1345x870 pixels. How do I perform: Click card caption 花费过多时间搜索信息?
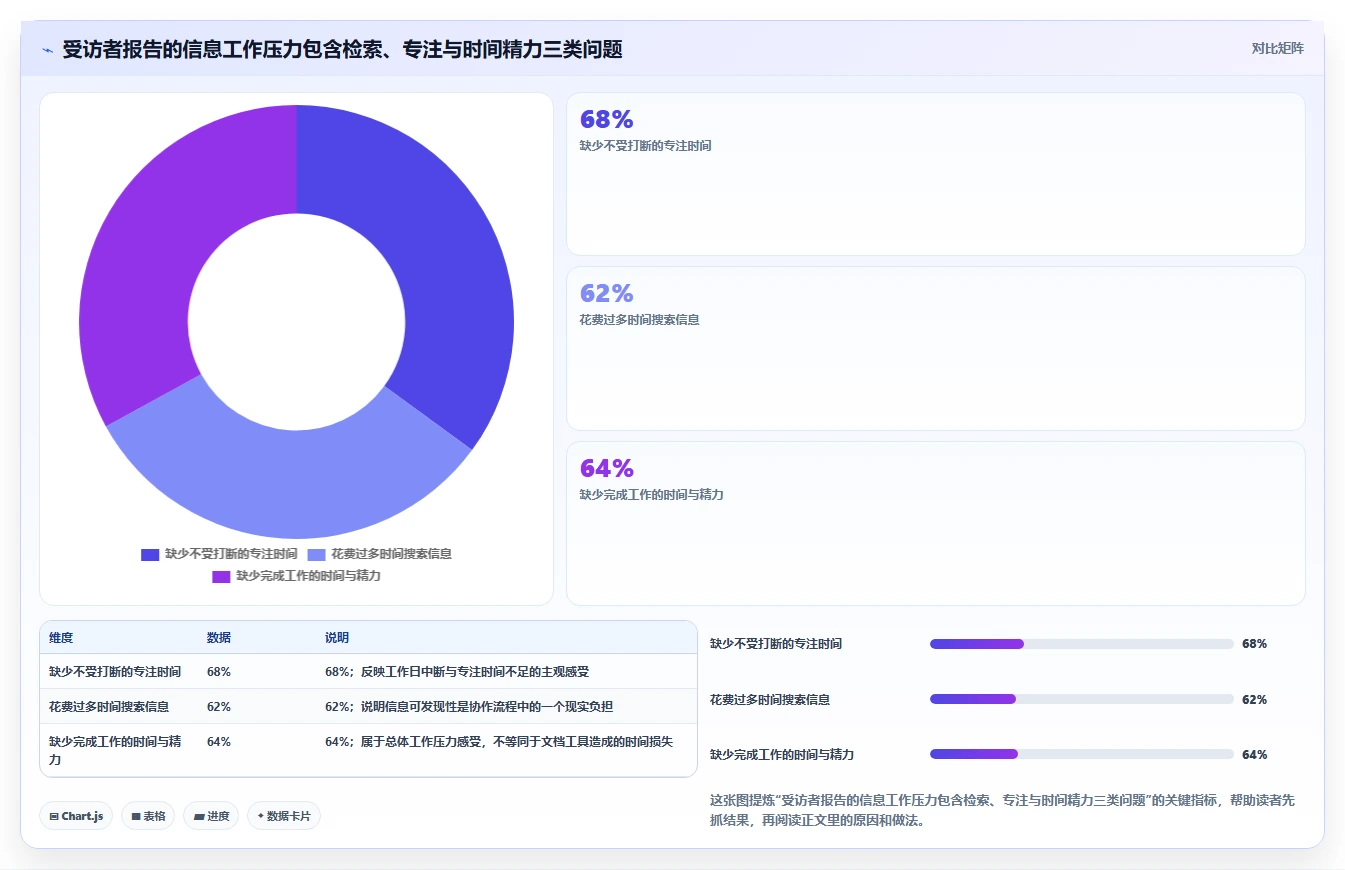pyautogui.click(x=639, y=320)
